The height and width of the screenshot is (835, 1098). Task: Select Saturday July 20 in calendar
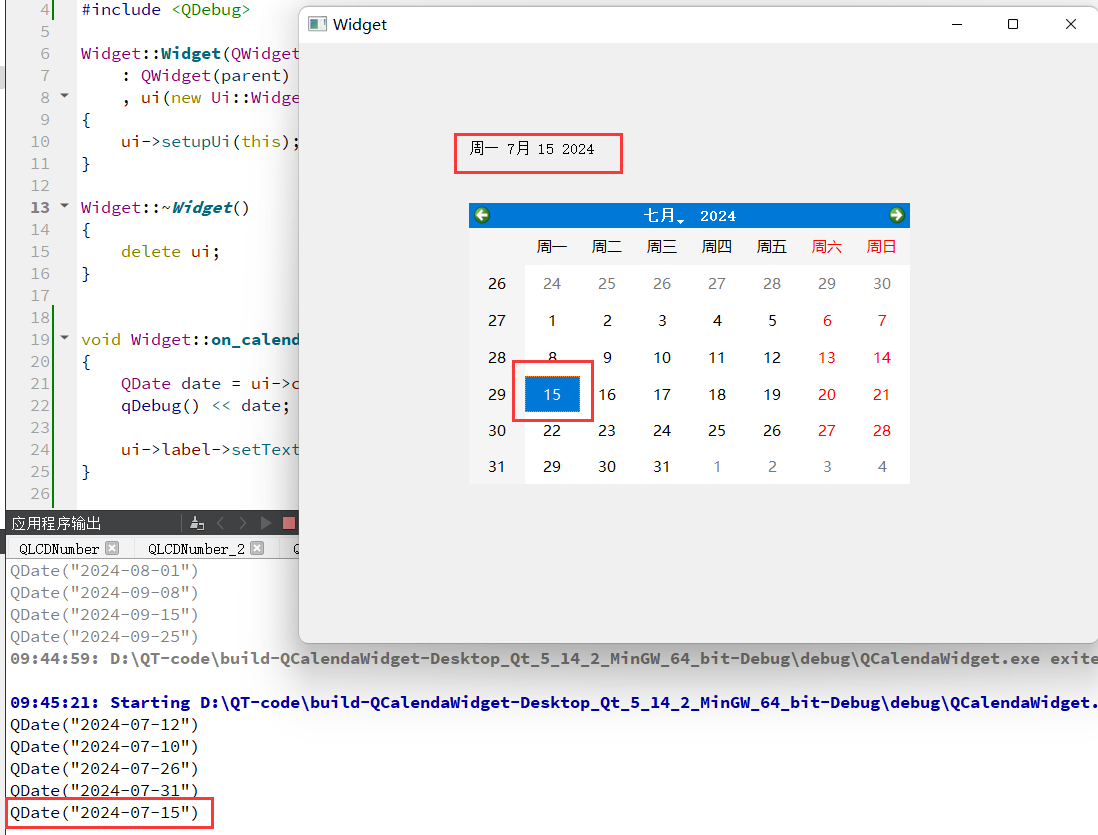click(x=827, y=394)
